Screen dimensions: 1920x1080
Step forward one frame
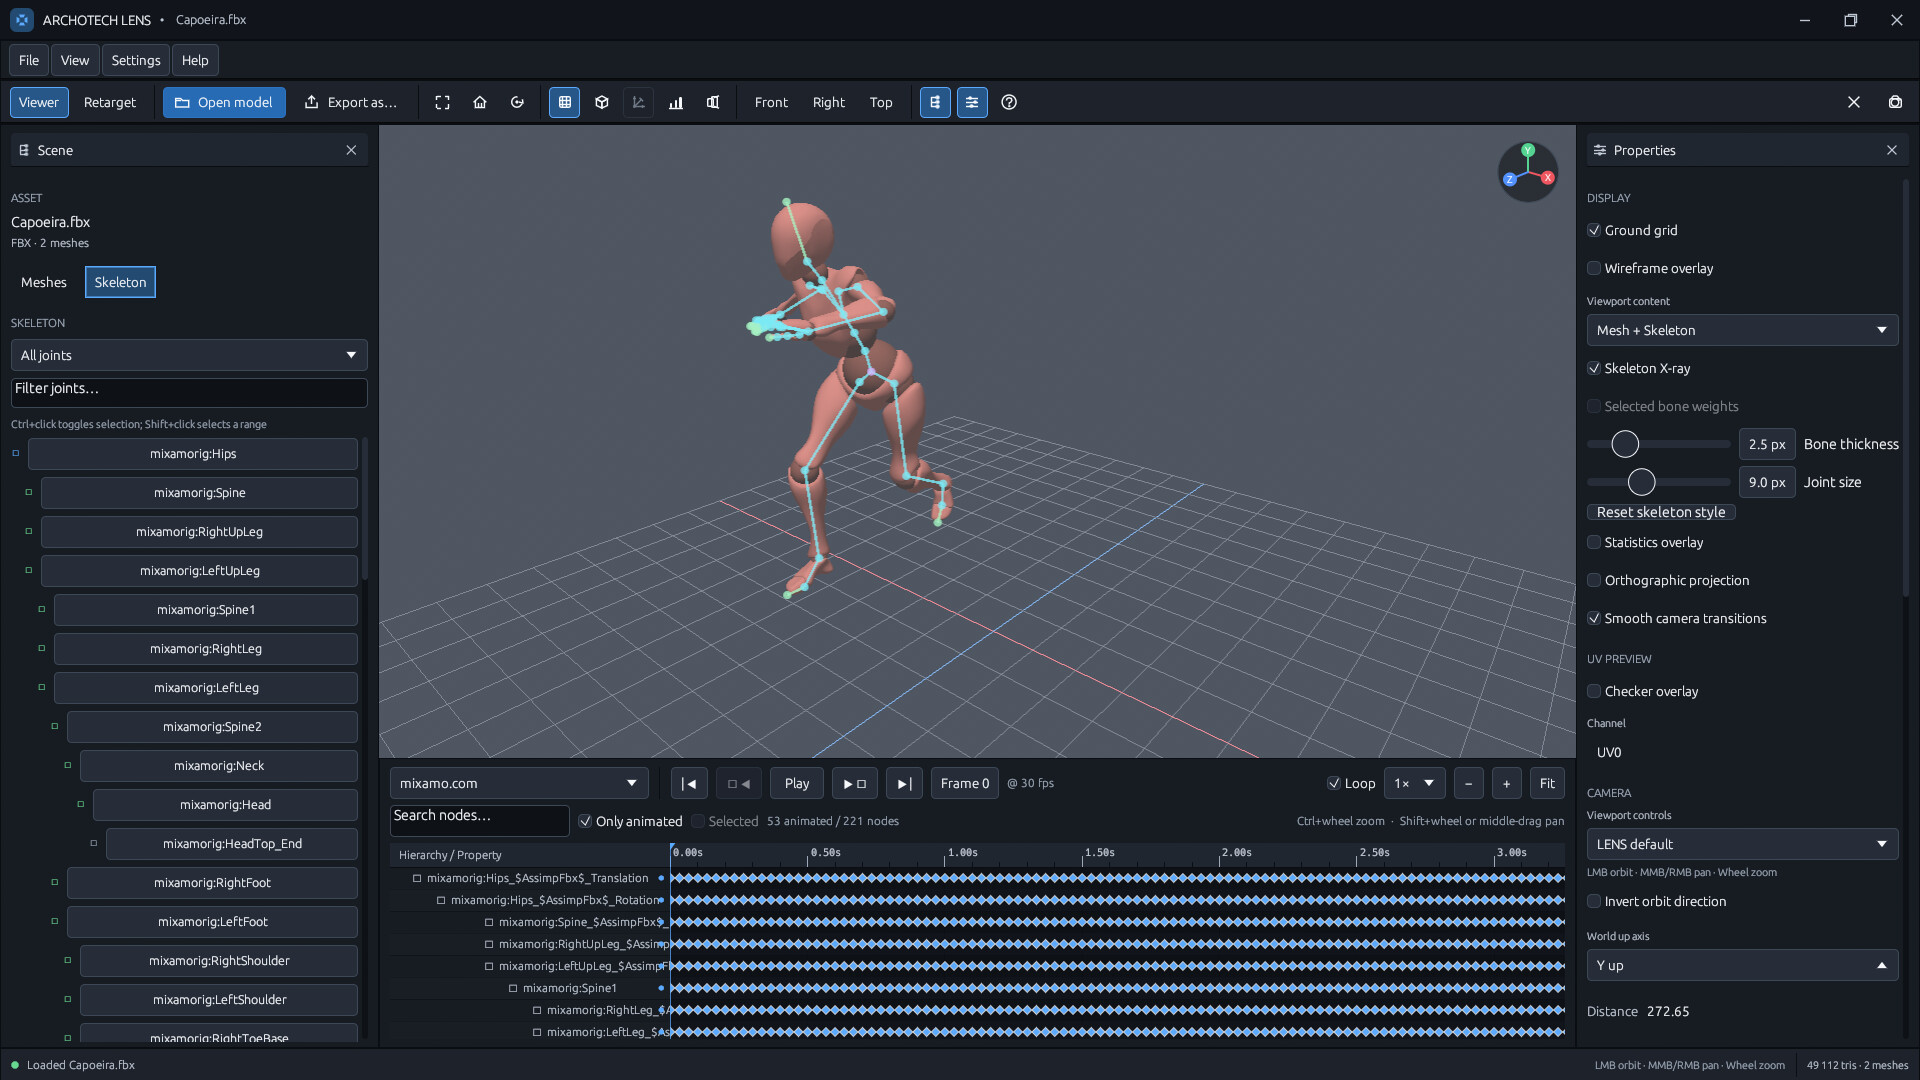(855, 783)
